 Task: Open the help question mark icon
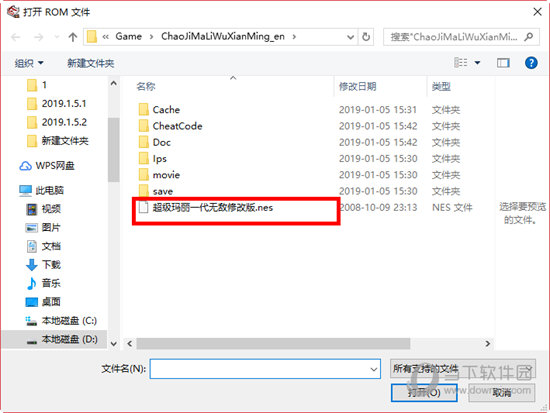click(x=531, y=63)
